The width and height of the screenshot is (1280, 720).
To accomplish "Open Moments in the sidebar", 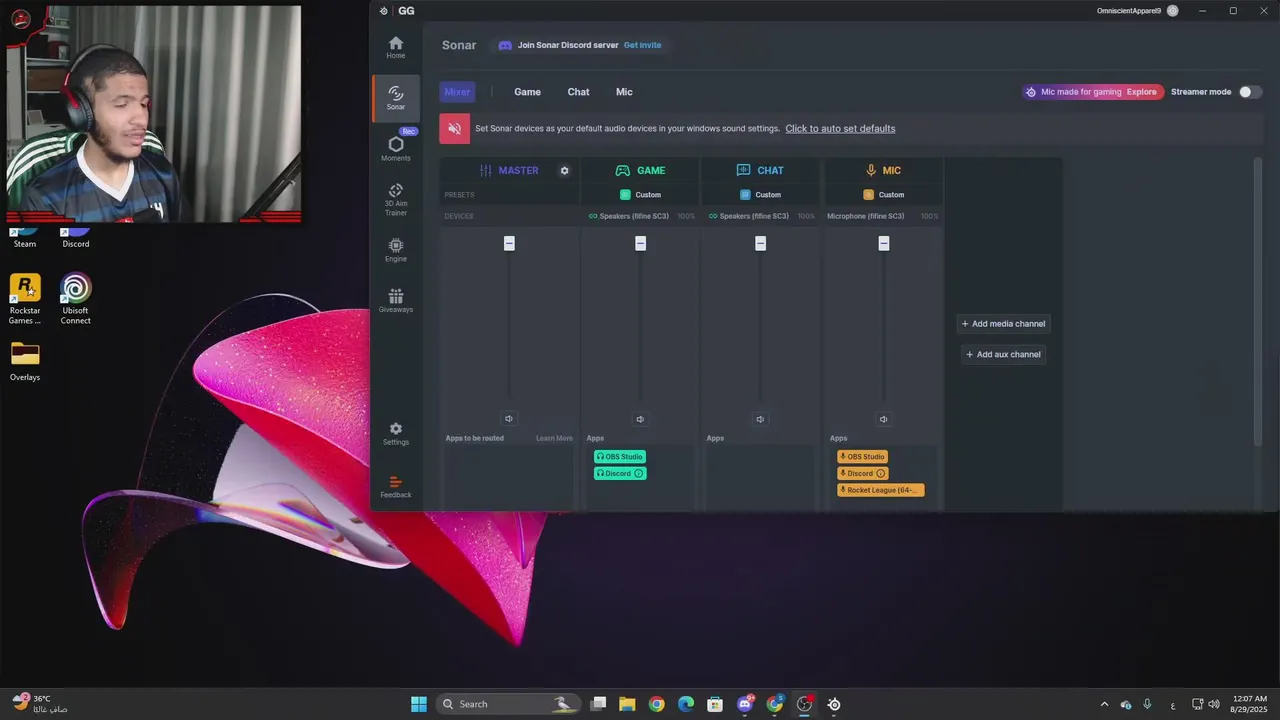I will coord(396,148).
